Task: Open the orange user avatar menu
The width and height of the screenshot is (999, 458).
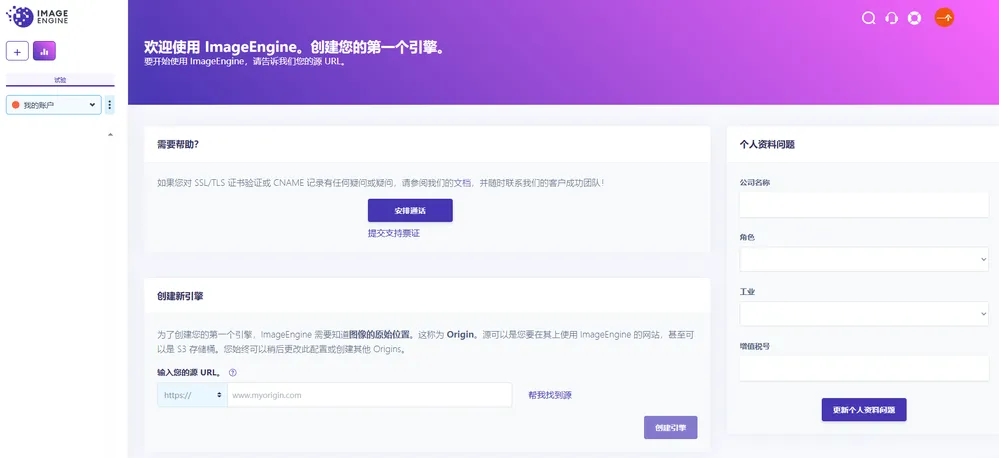Action: 944,17
